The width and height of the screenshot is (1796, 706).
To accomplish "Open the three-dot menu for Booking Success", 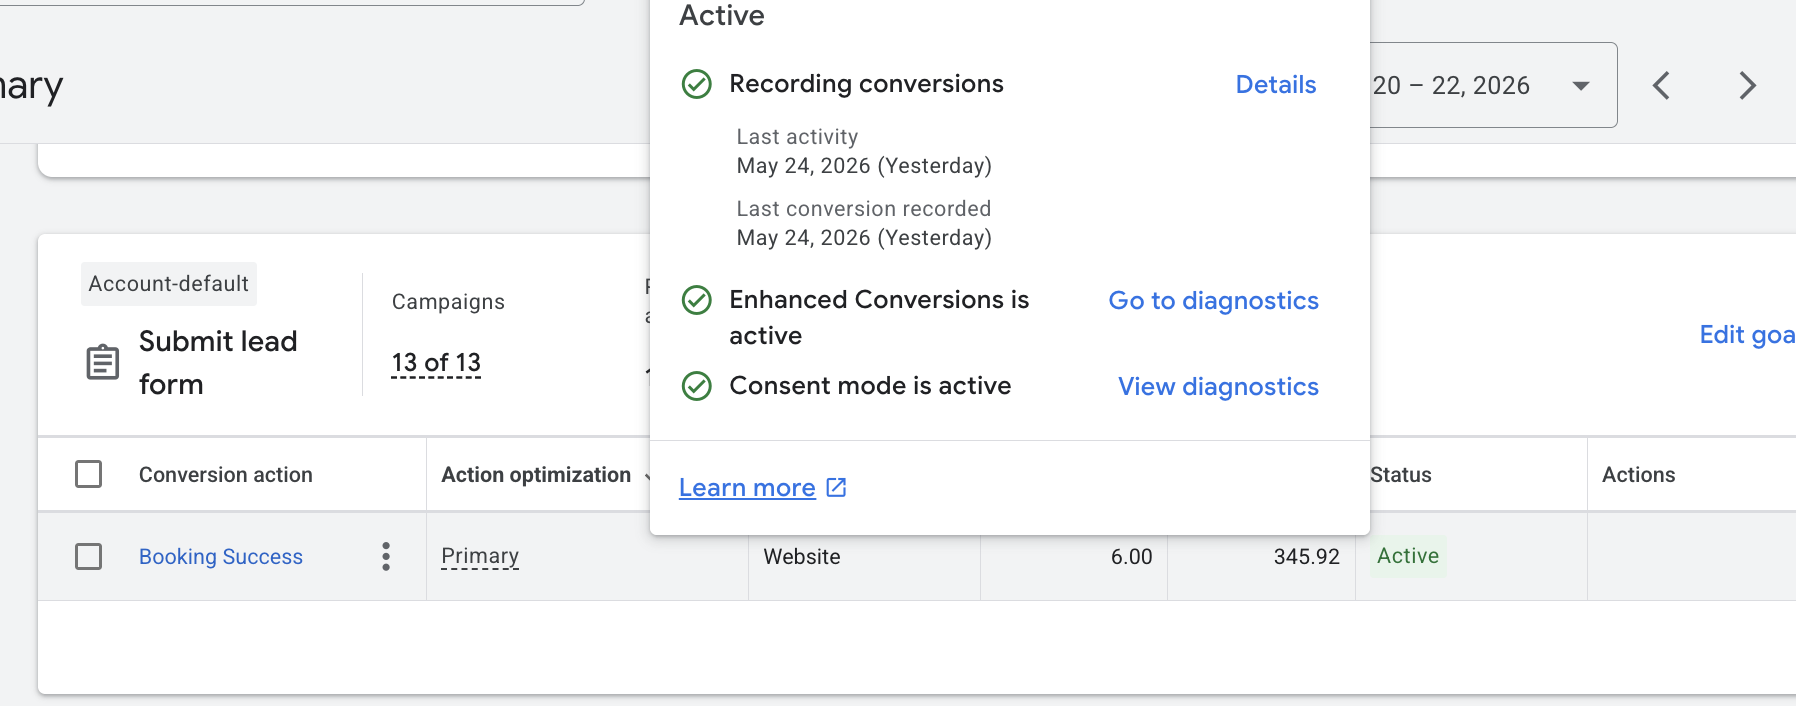I will (x=386, y=557).
